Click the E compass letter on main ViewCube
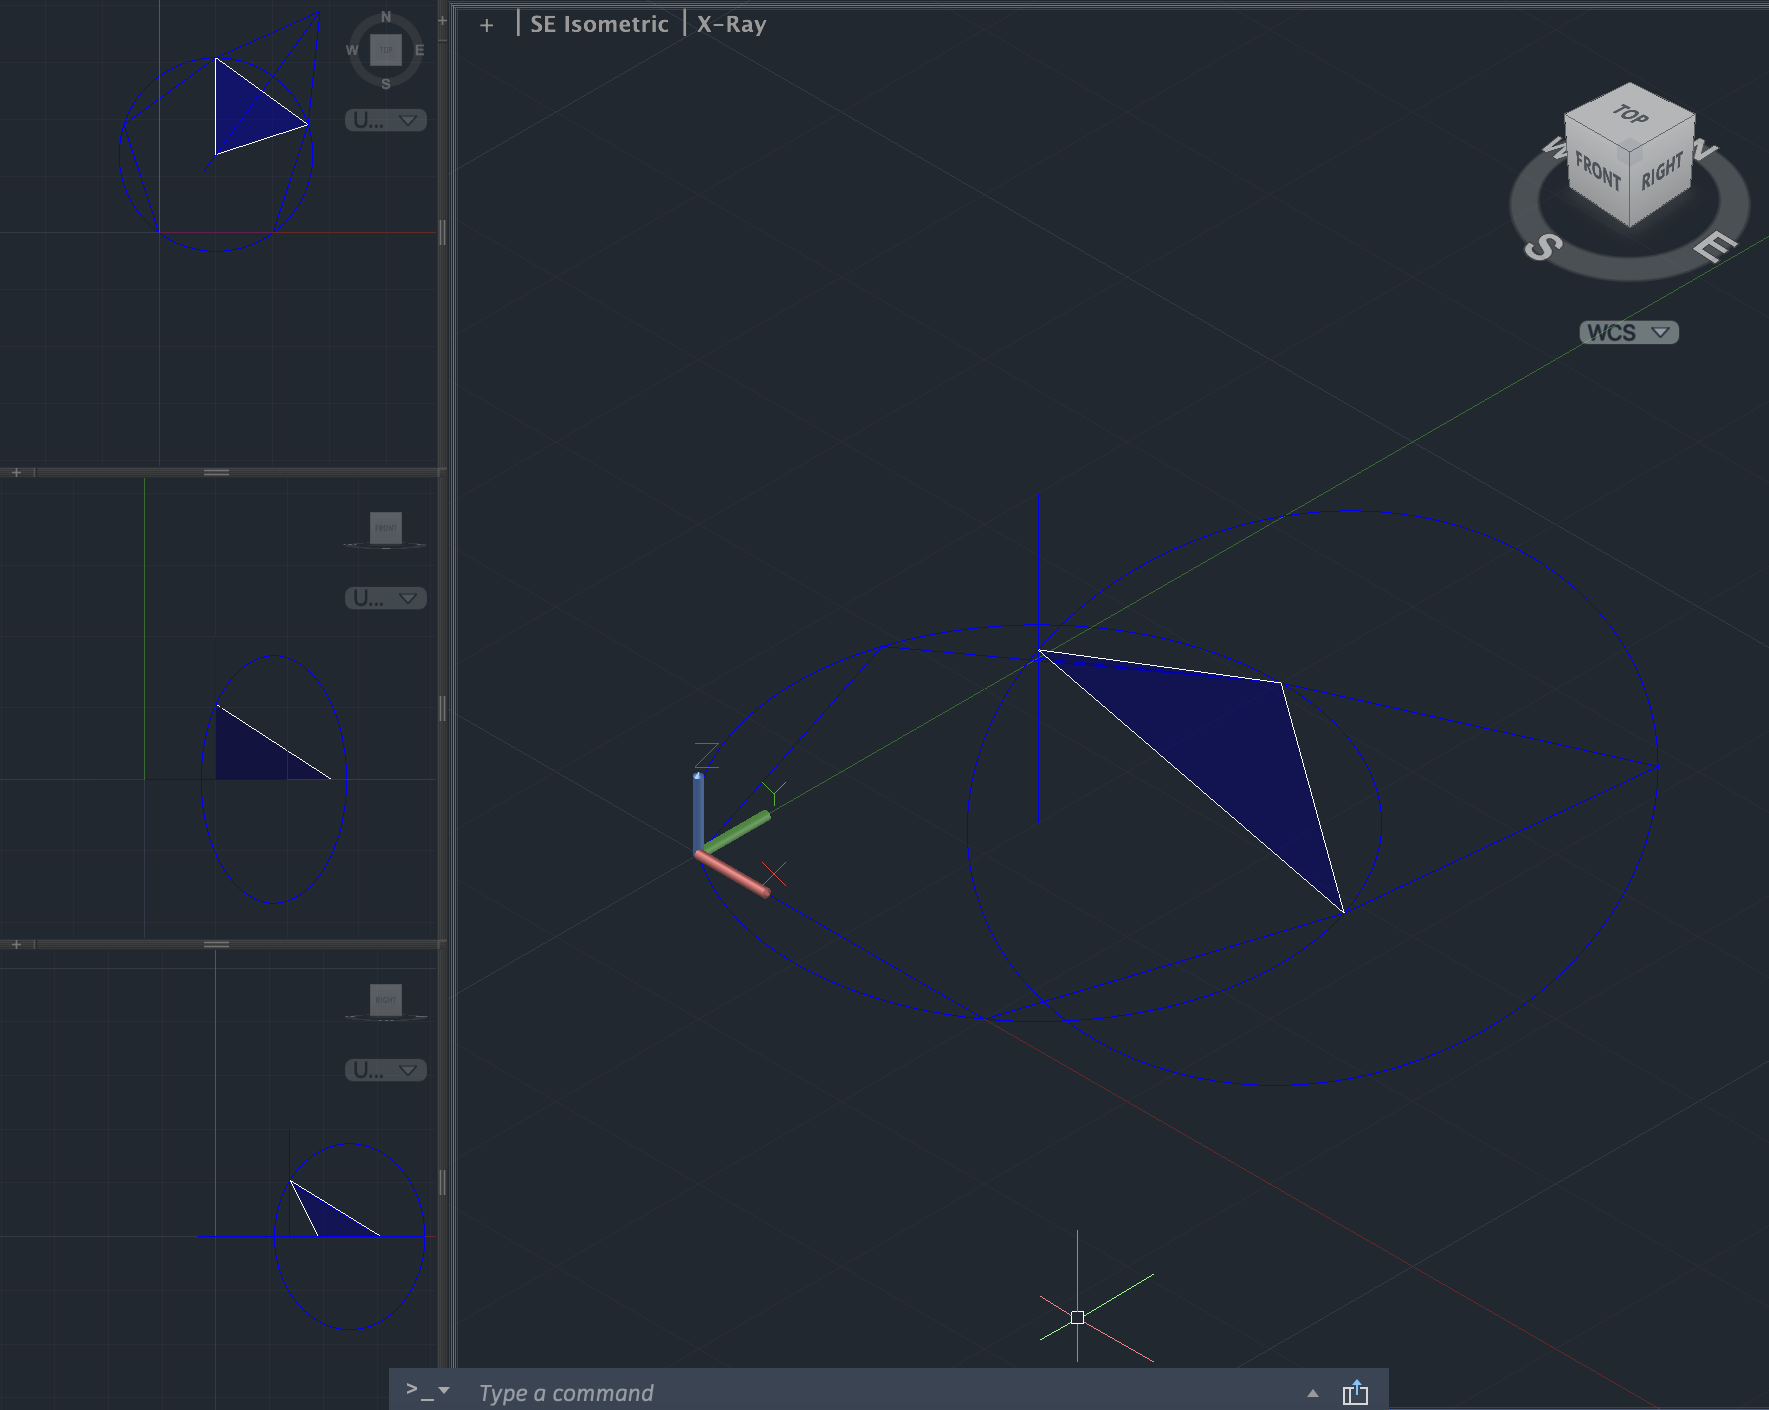1769x1410 pixels. (1716, 245)
